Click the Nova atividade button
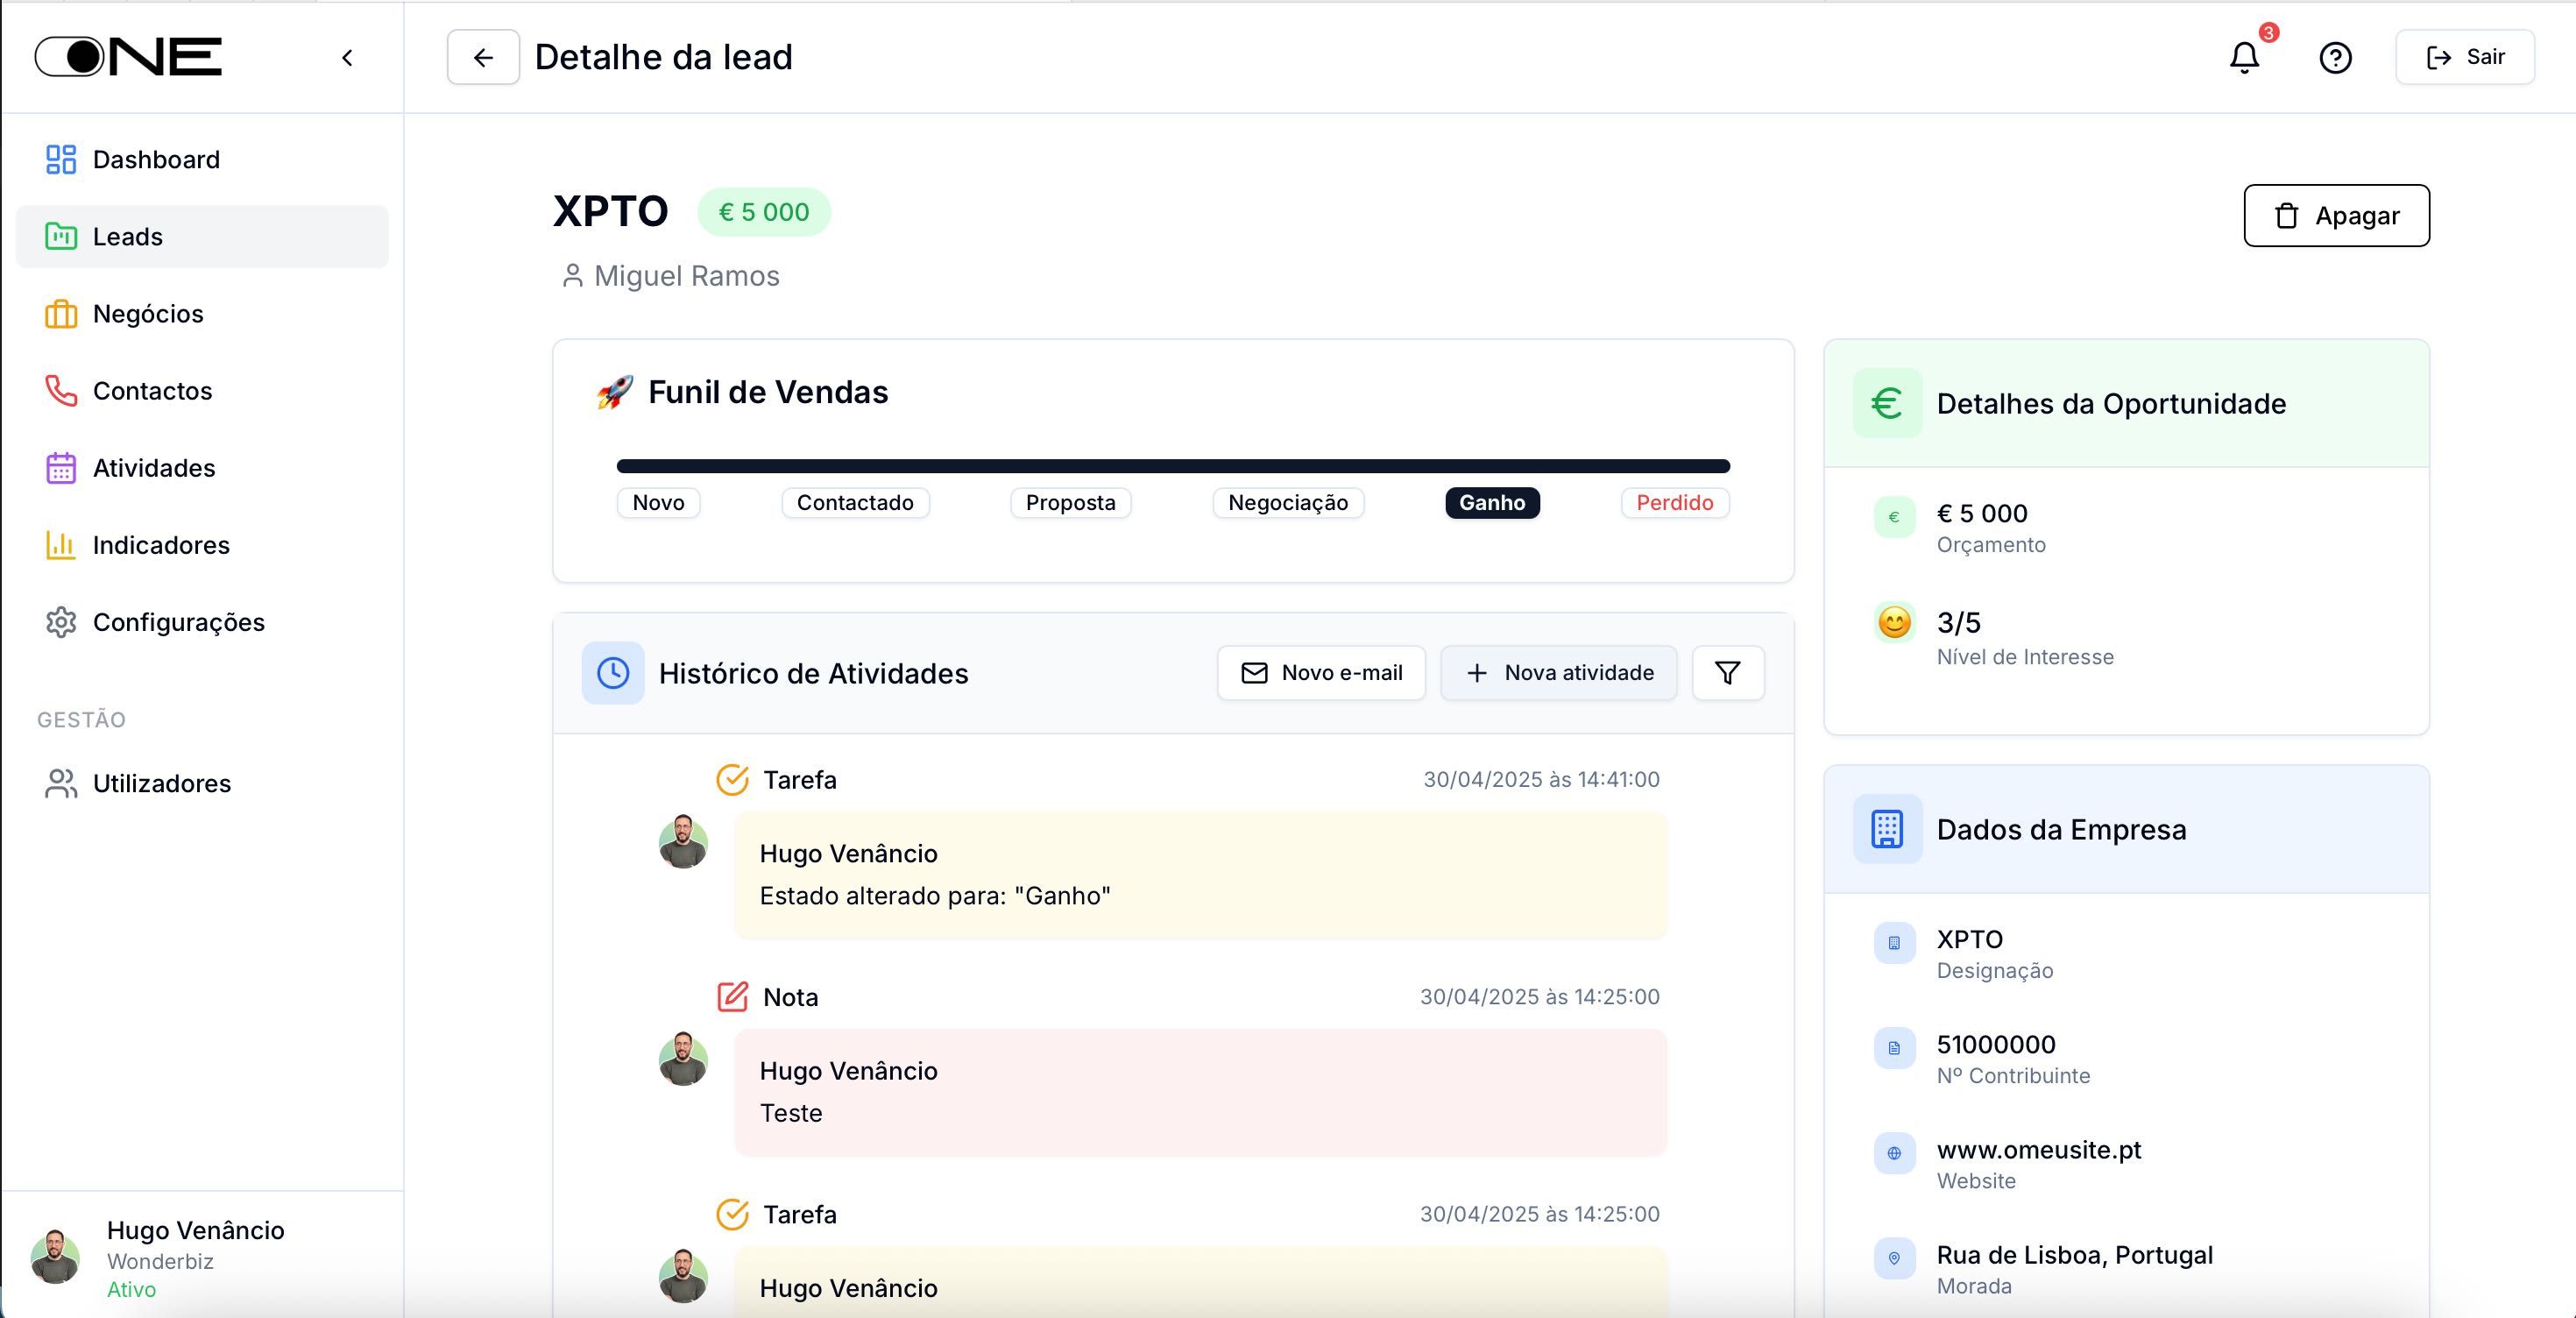The height and width of the screenshot is (1318, 2576). 1558,673
